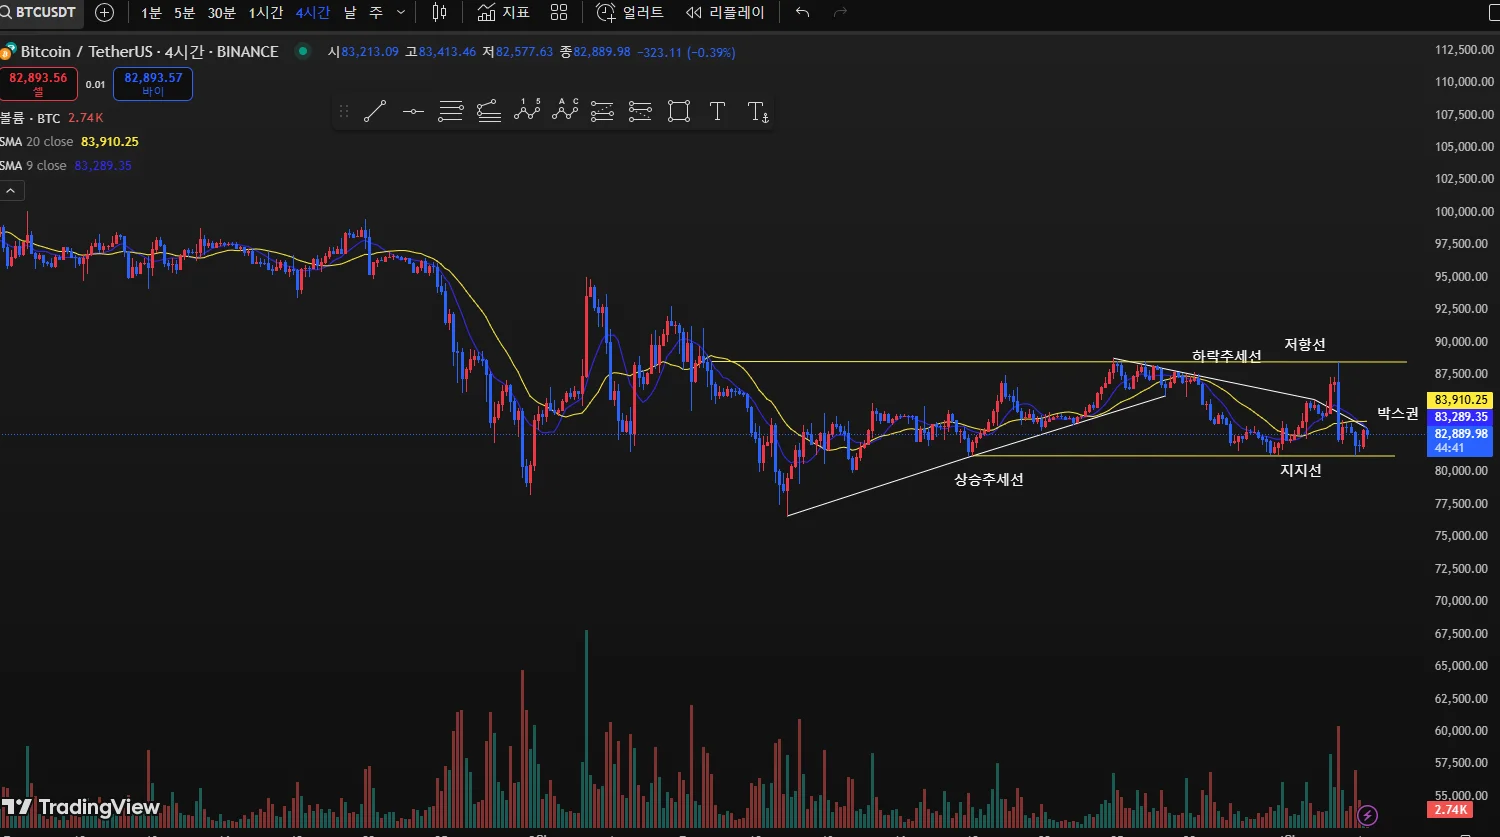Undo the last chart action
The height and width of the screenshot is (837, 1500).
point(802,13)
